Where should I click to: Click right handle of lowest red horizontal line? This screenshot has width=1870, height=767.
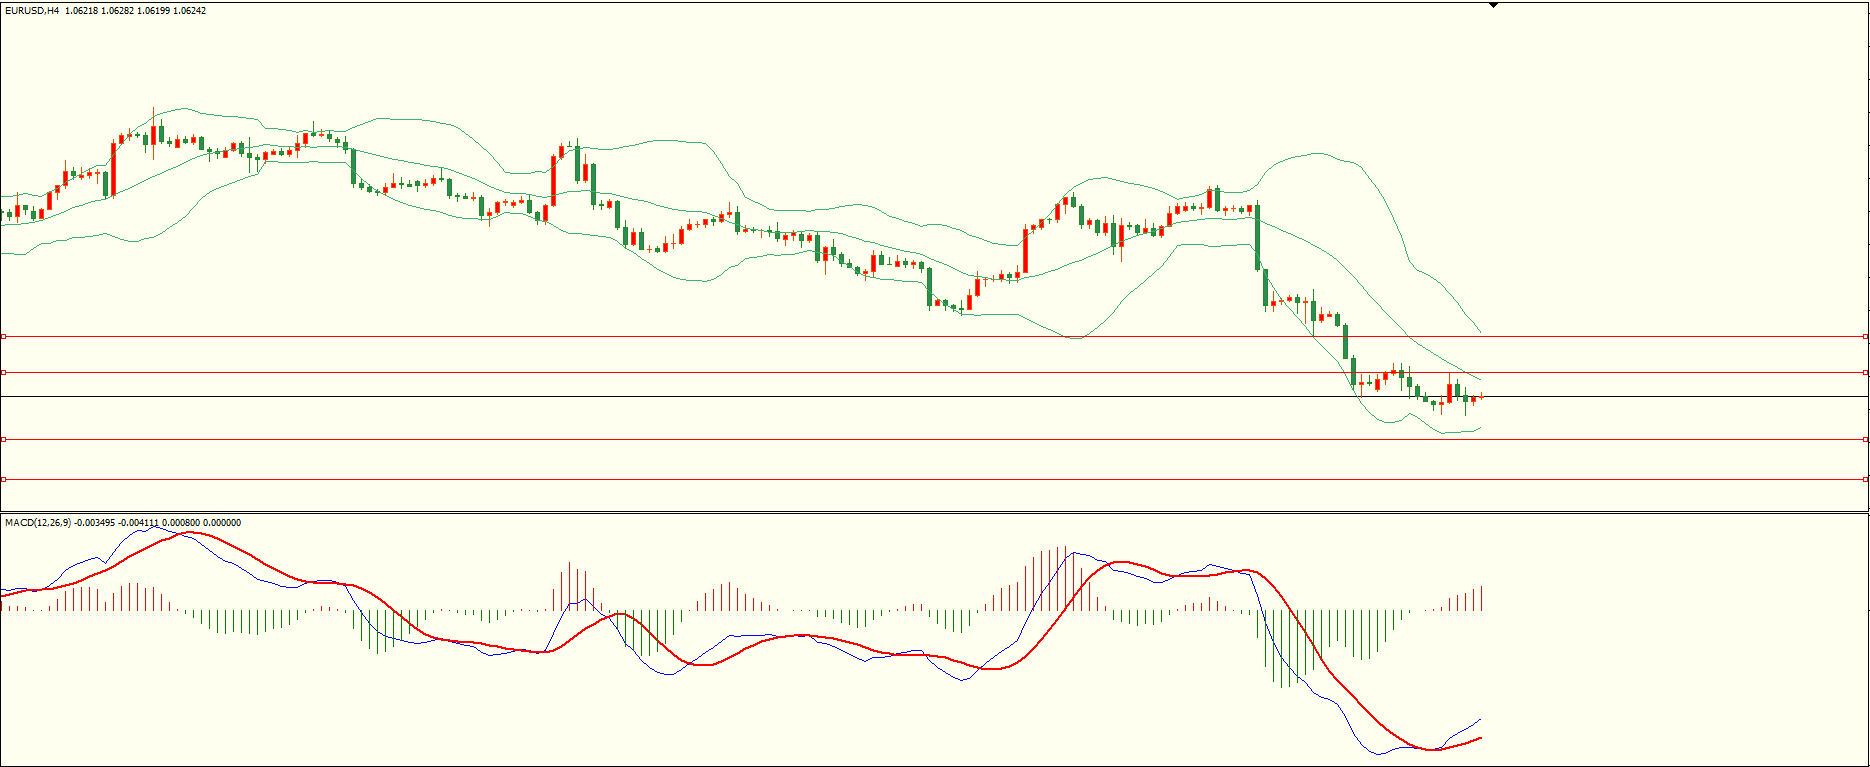(x=1866, y=480)
